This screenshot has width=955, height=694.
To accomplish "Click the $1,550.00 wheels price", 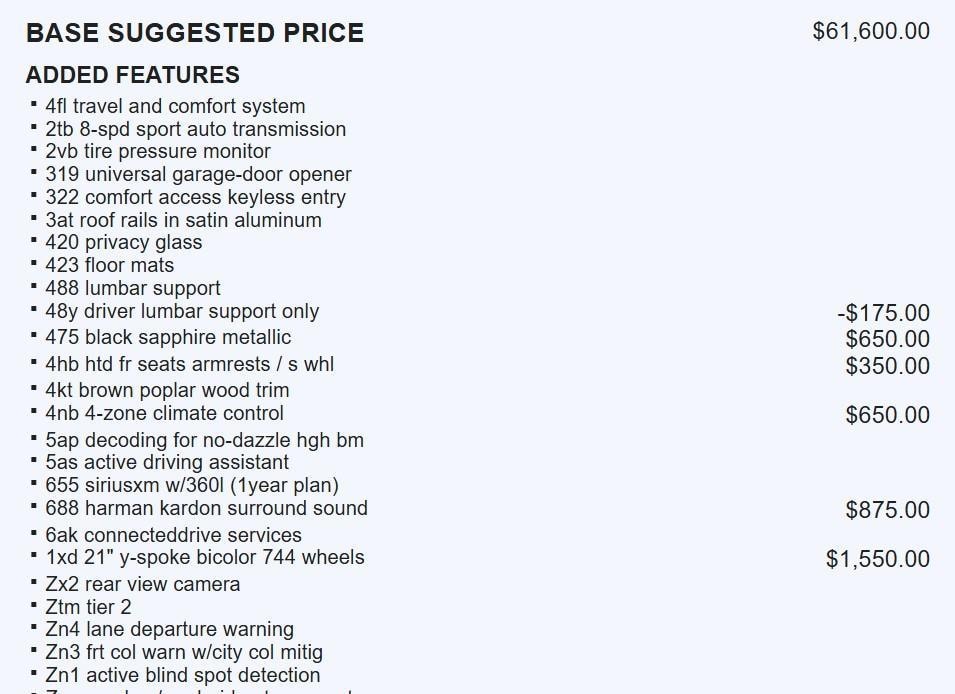I will [878, 559].
